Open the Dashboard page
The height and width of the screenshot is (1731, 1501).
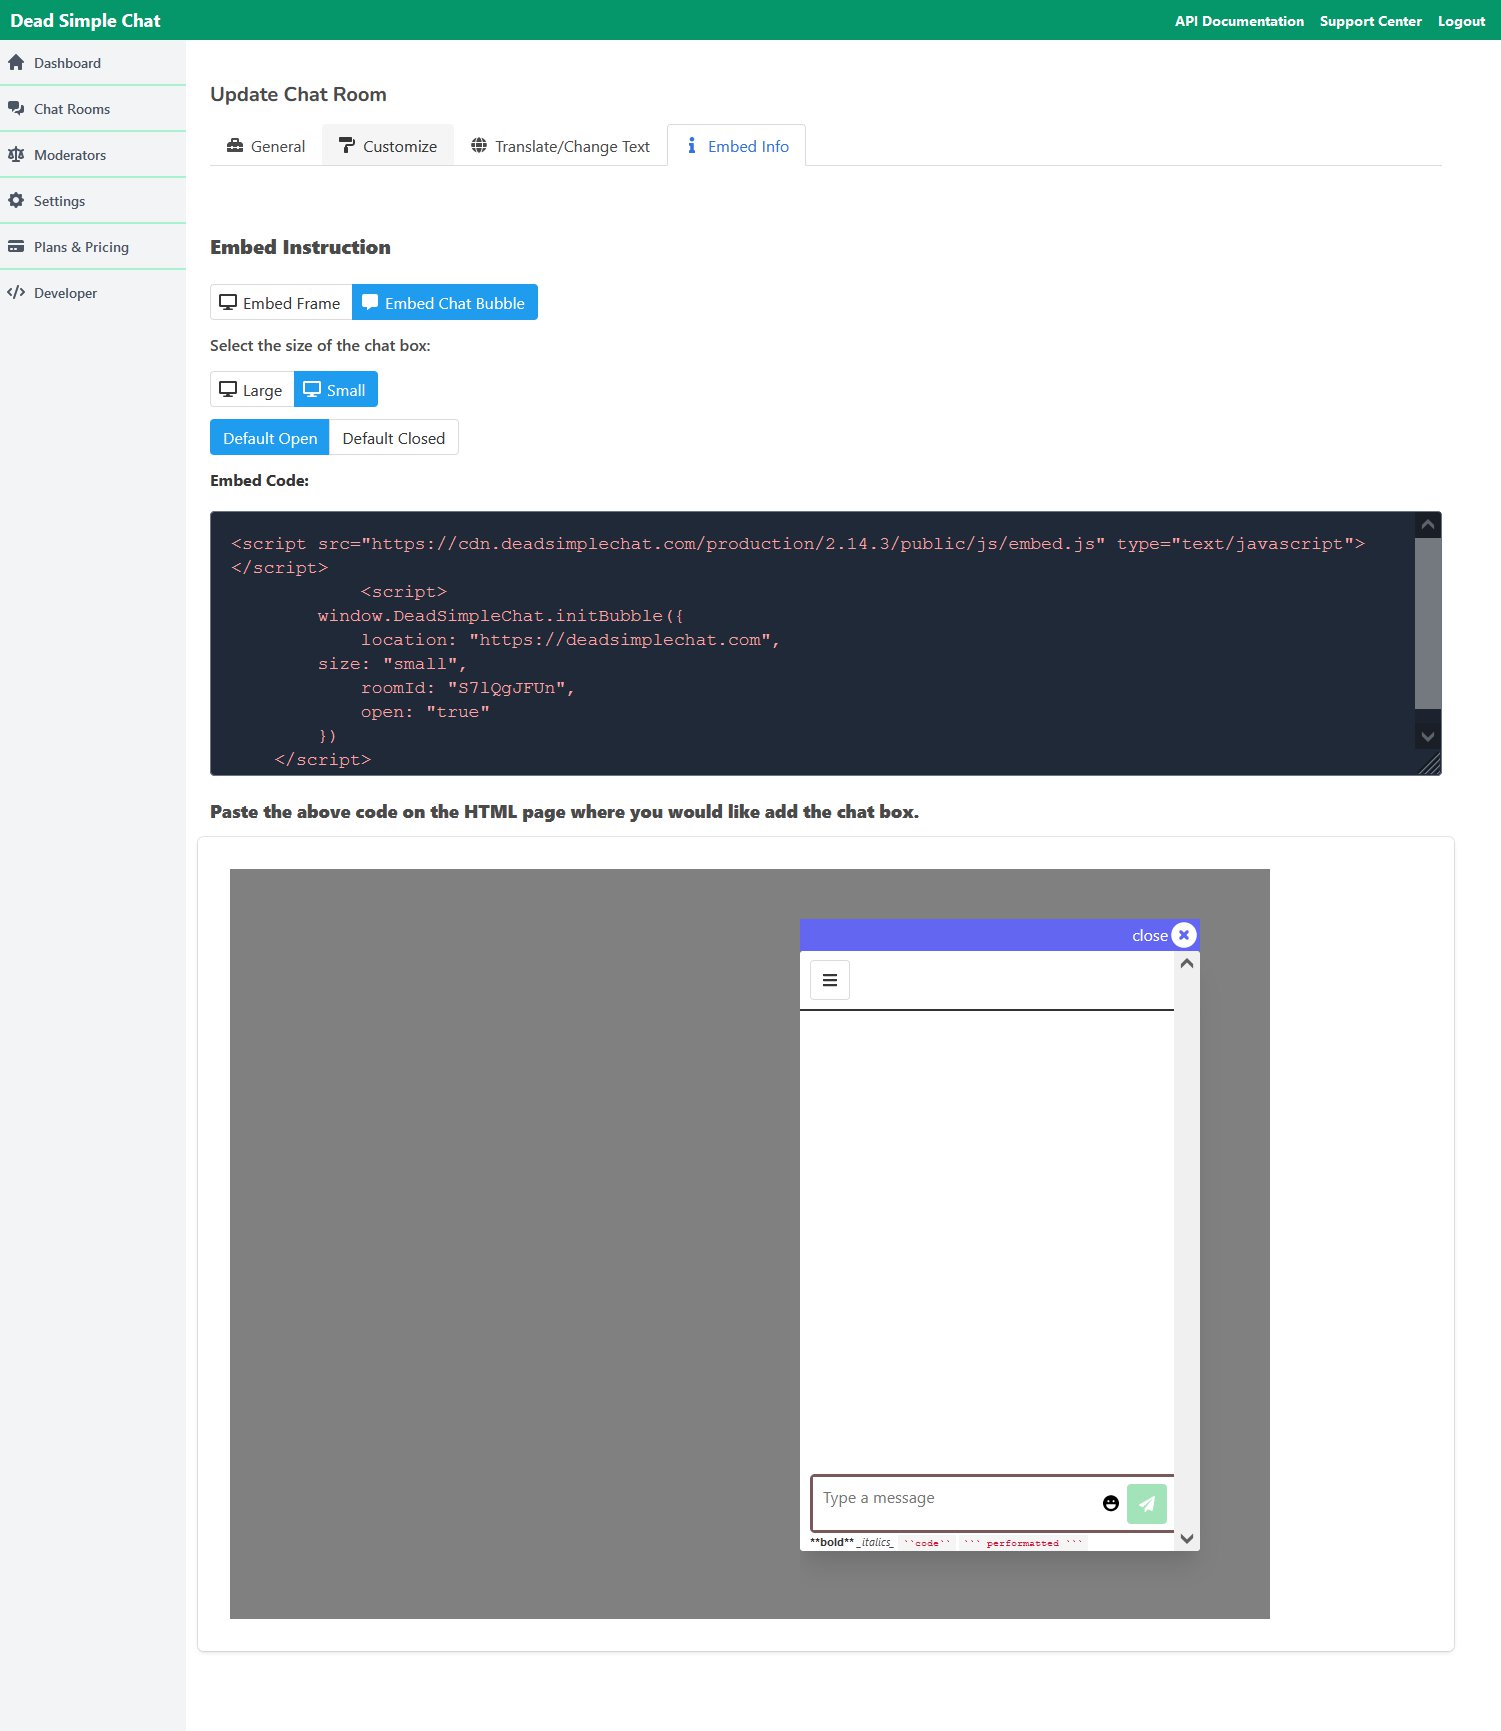[x=93, y=63]
